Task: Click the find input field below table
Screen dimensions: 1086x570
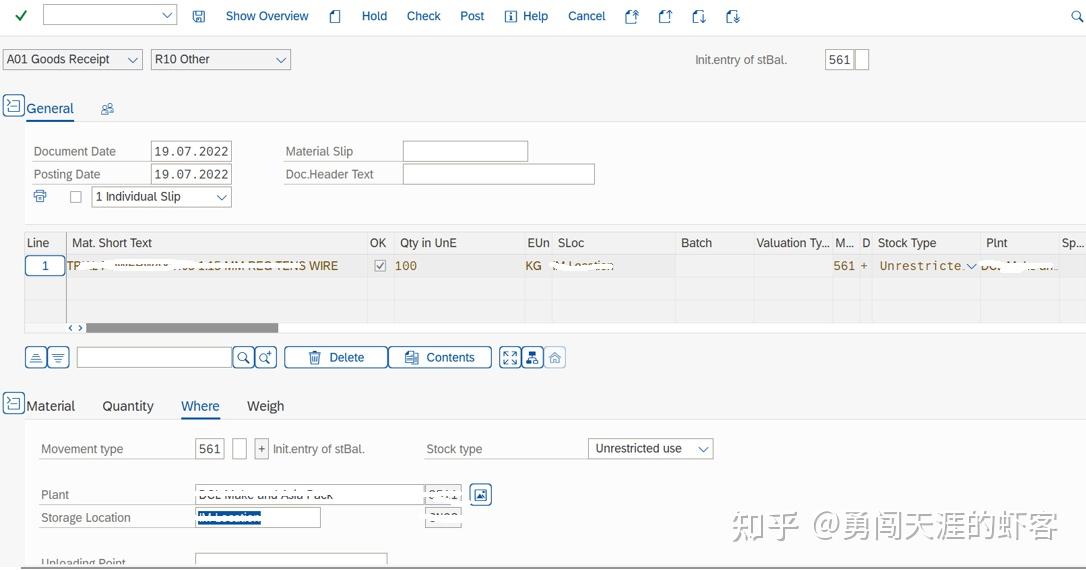Action: point(154,357)
